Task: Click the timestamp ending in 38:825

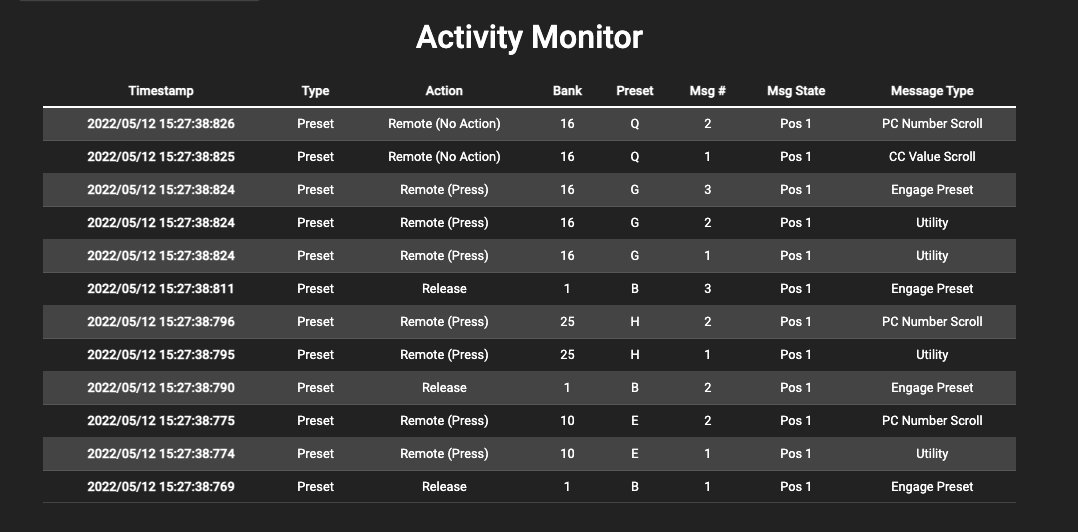Action: pyautogui.click(x=161, y=157)
